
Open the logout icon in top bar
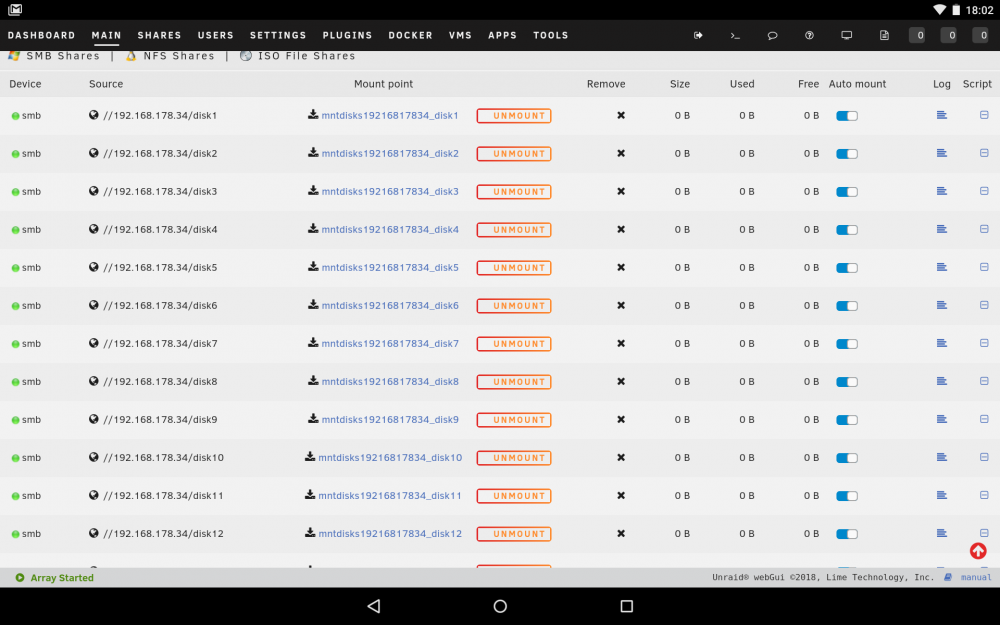(x=698, y=35)
